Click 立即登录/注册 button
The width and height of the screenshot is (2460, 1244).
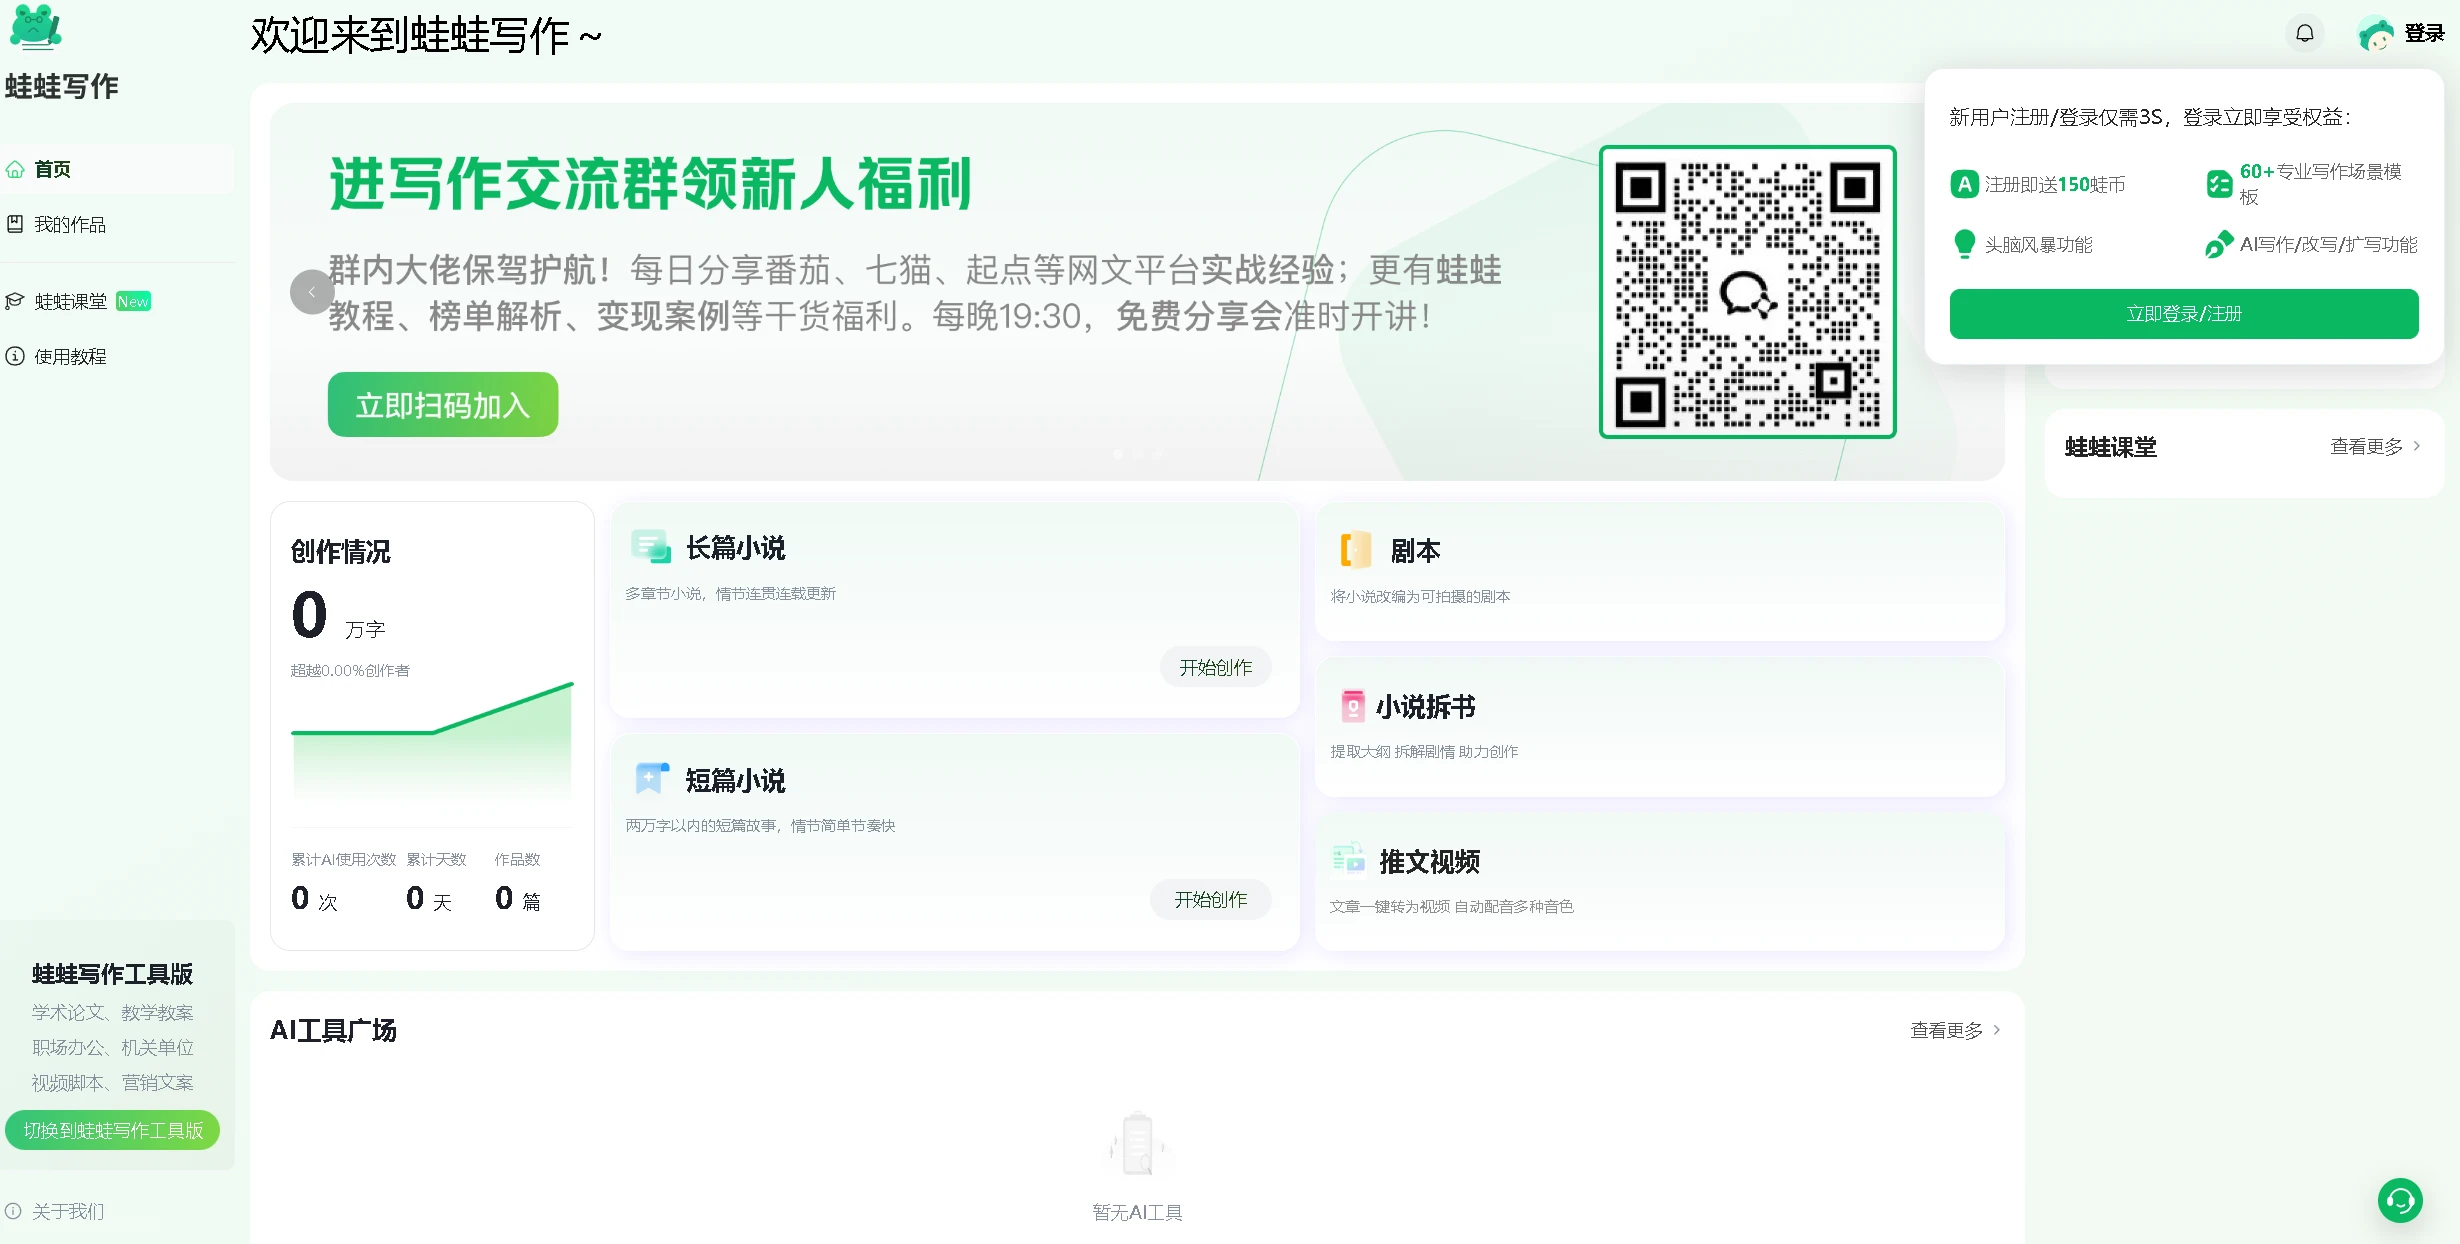point(2184,314)
